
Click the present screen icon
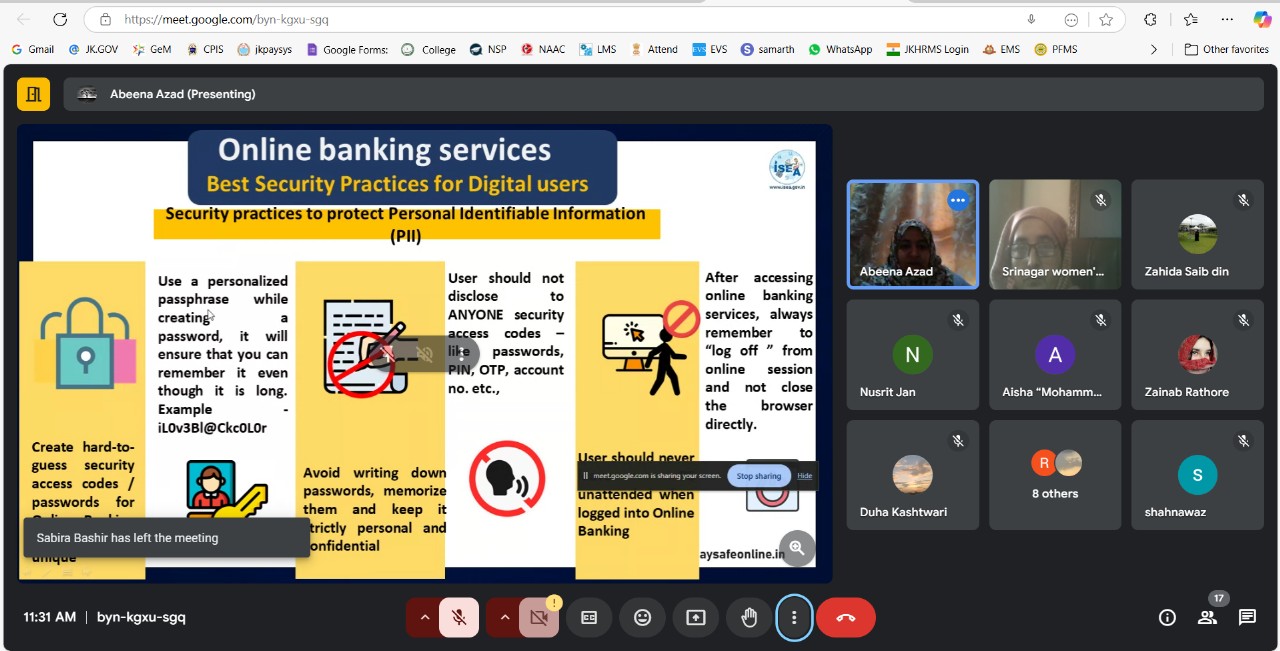696,618
